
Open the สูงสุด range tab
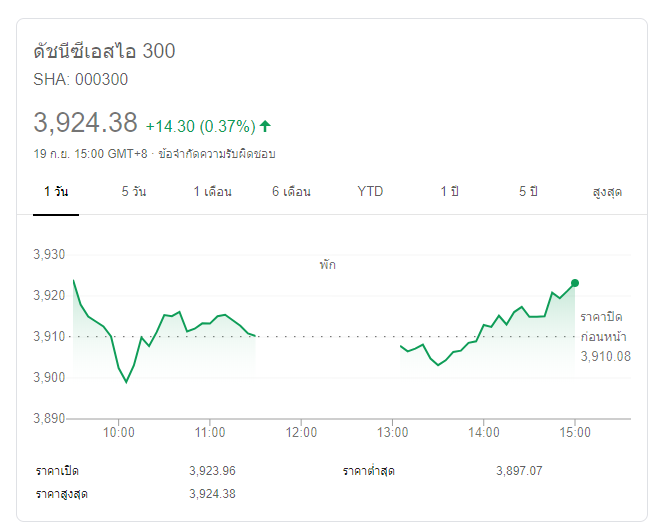click(x=607, y=191)
